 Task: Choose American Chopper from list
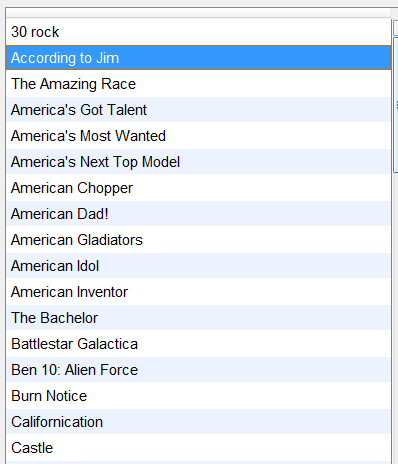tap(198, 188)
